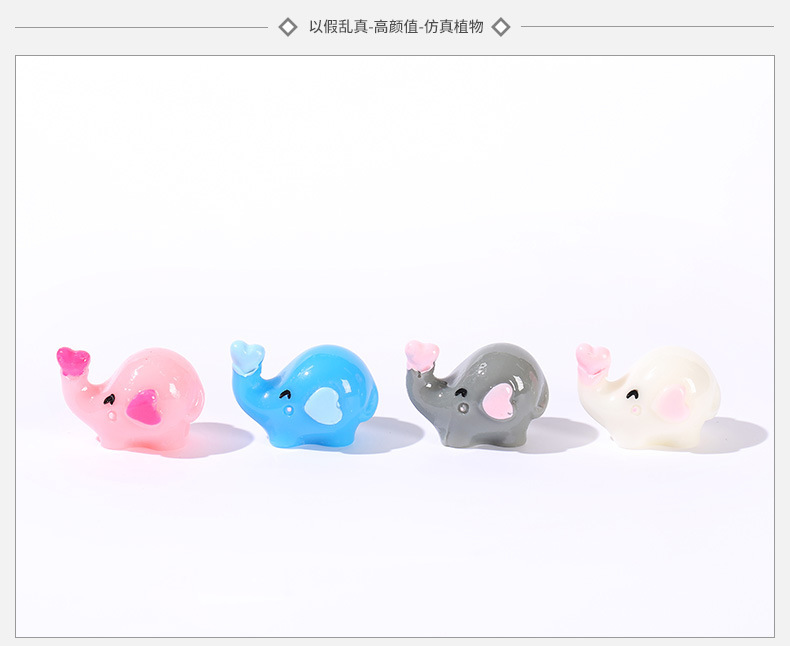Click the smiling eye of the blue elephant
This screenshot has width=790, height=646.
point(285,394)
